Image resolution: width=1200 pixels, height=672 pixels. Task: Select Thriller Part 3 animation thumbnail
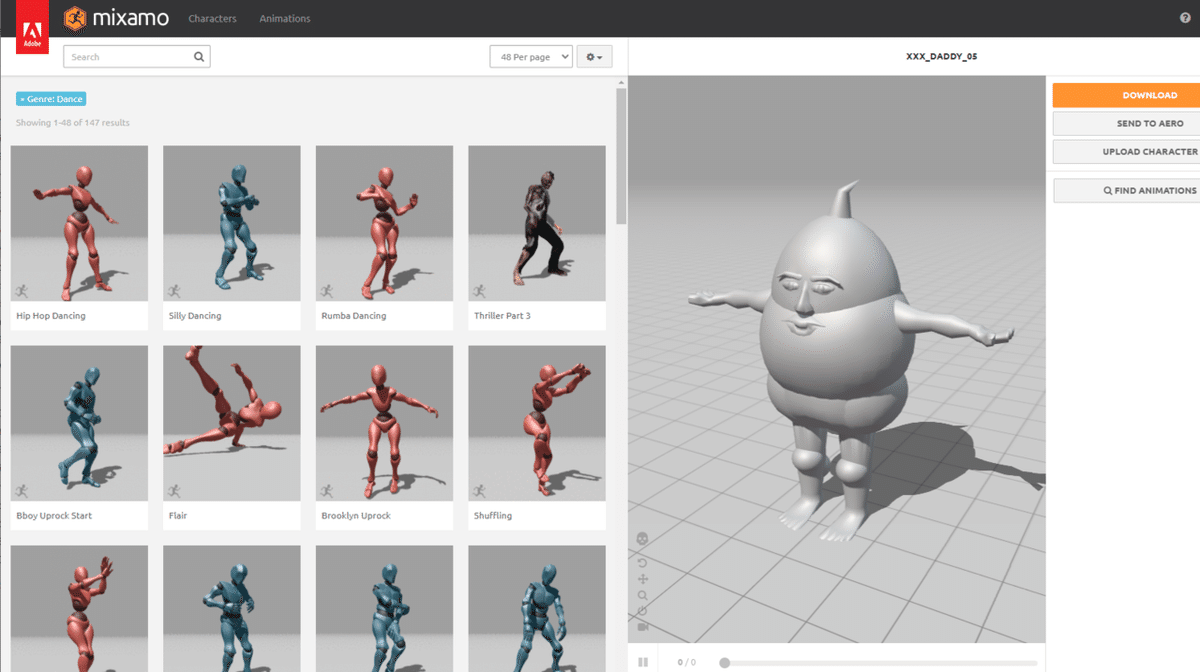coord(537,223)
